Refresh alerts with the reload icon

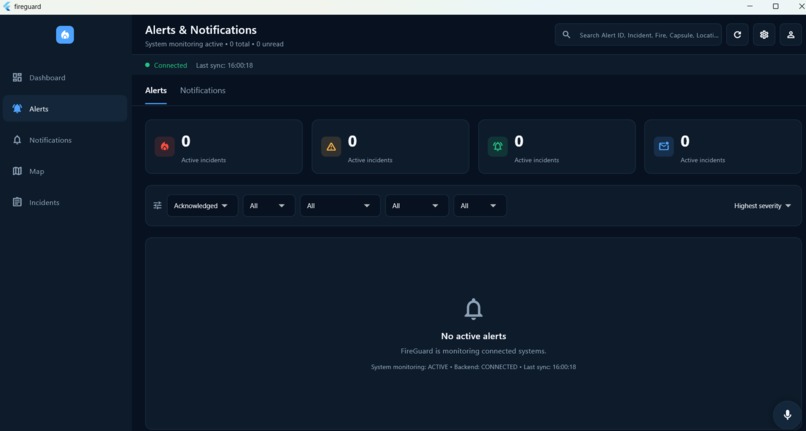(x=737, y=35)
